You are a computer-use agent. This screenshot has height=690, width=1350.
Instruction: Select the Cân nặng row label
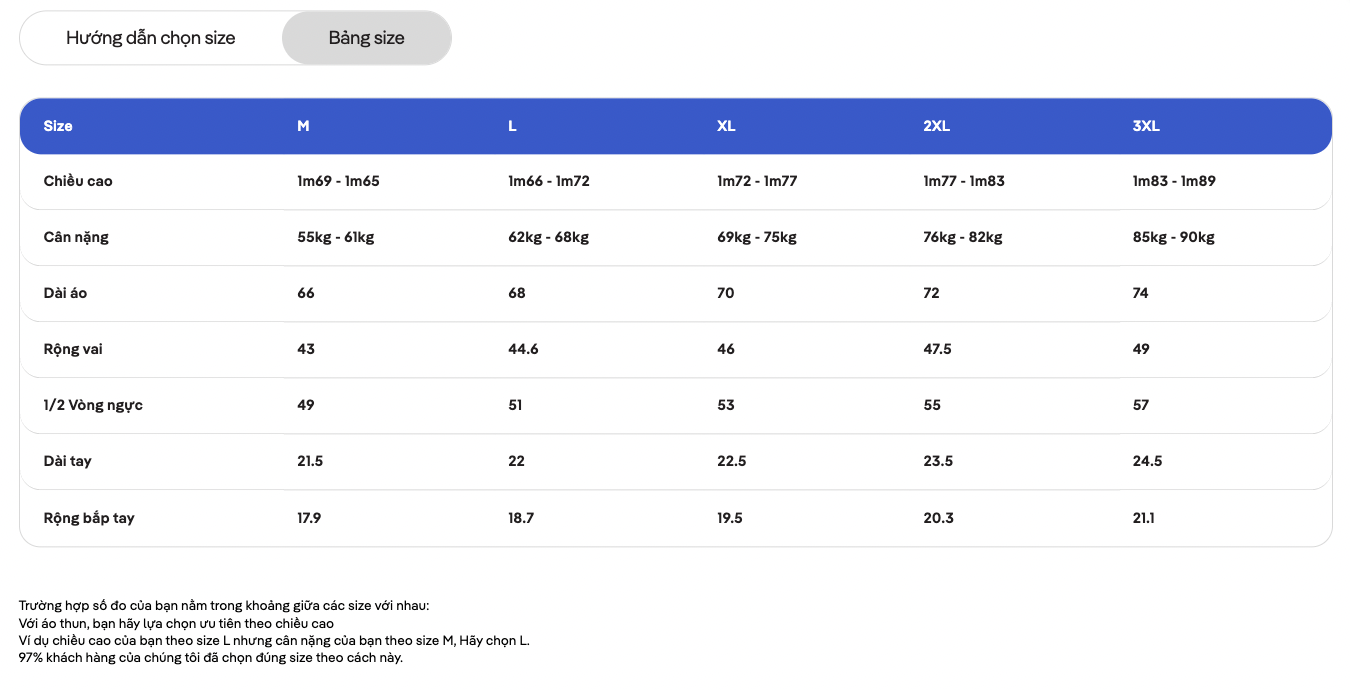(76, 237)
